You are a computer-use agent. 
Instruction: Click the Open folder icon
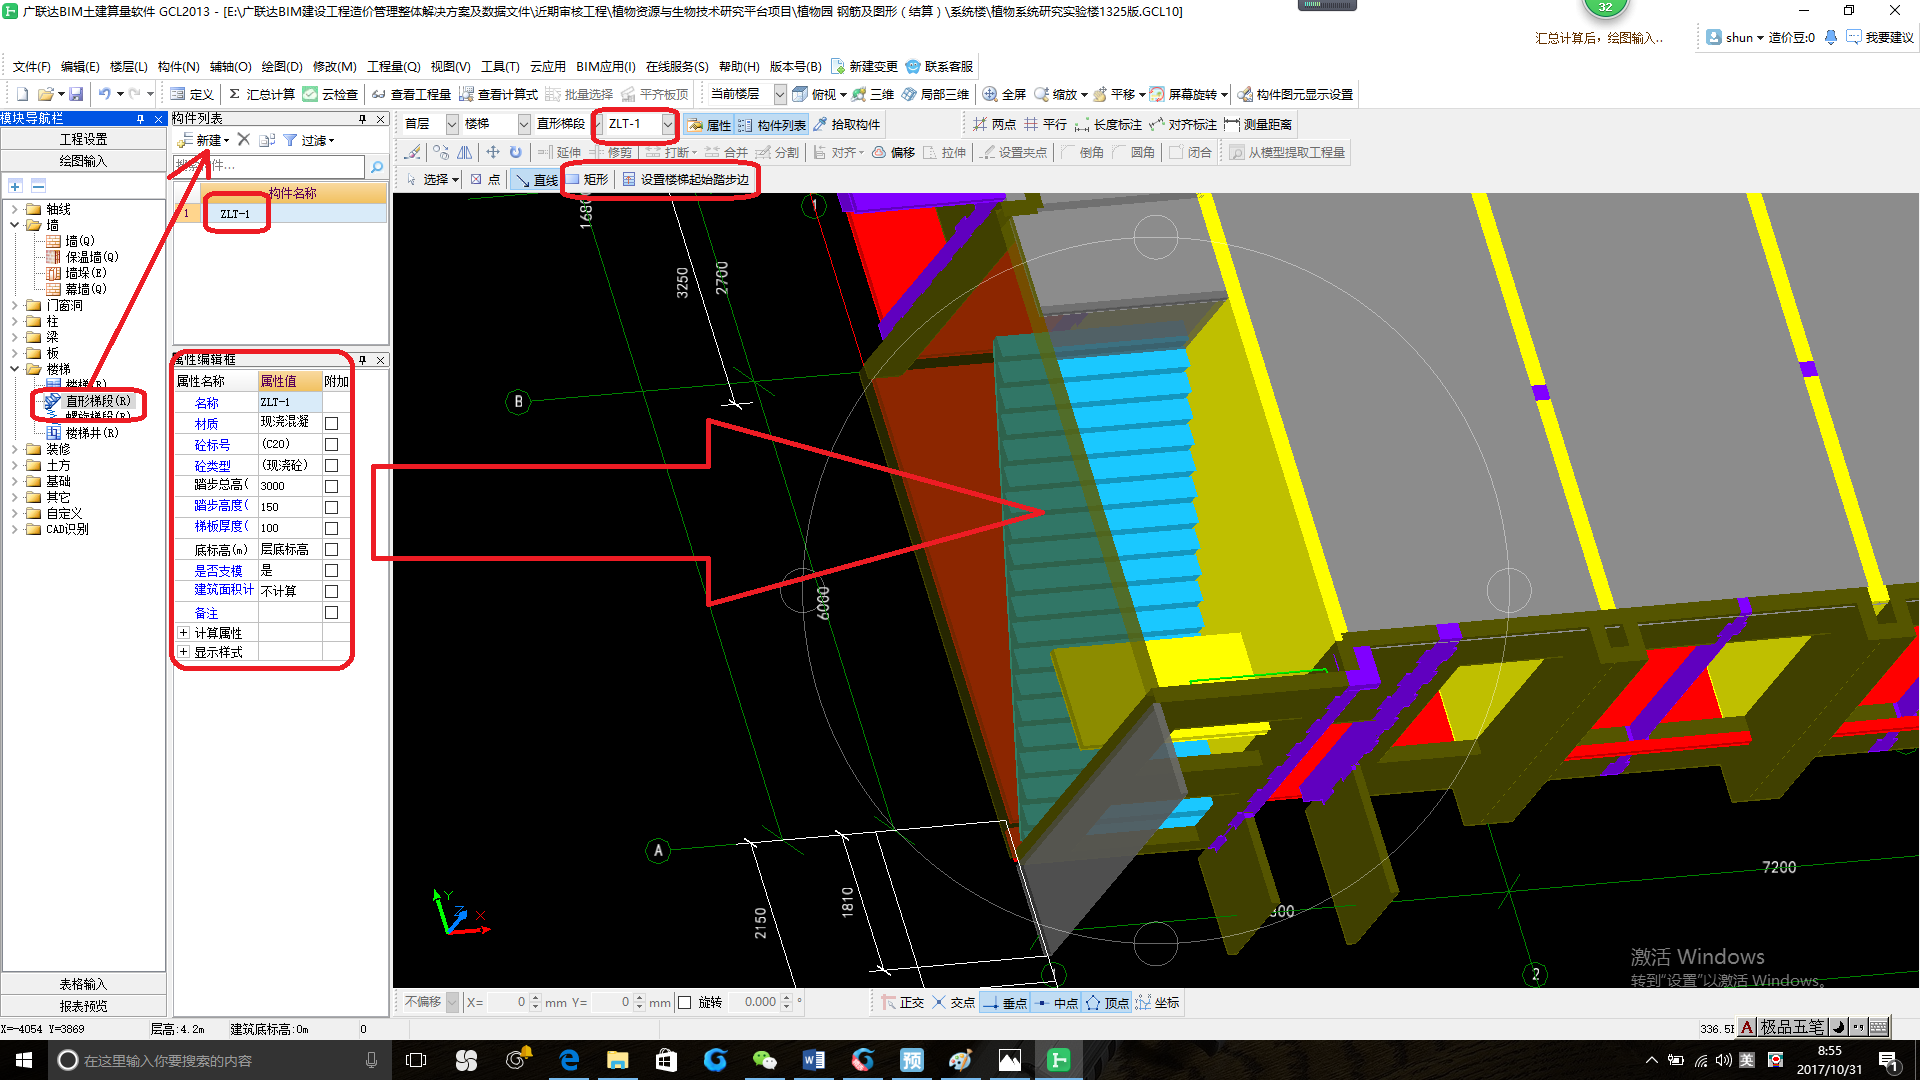(45, 94)
